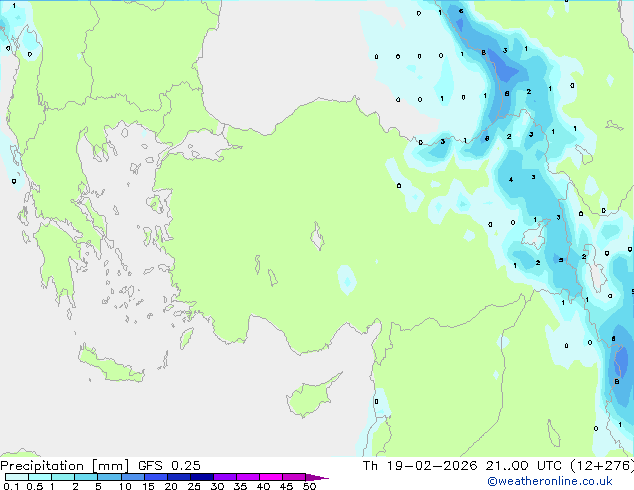Select the 30–35 mm purple legend swatch
The width and height of the screenshot is (634, 490).
(225, 477)
